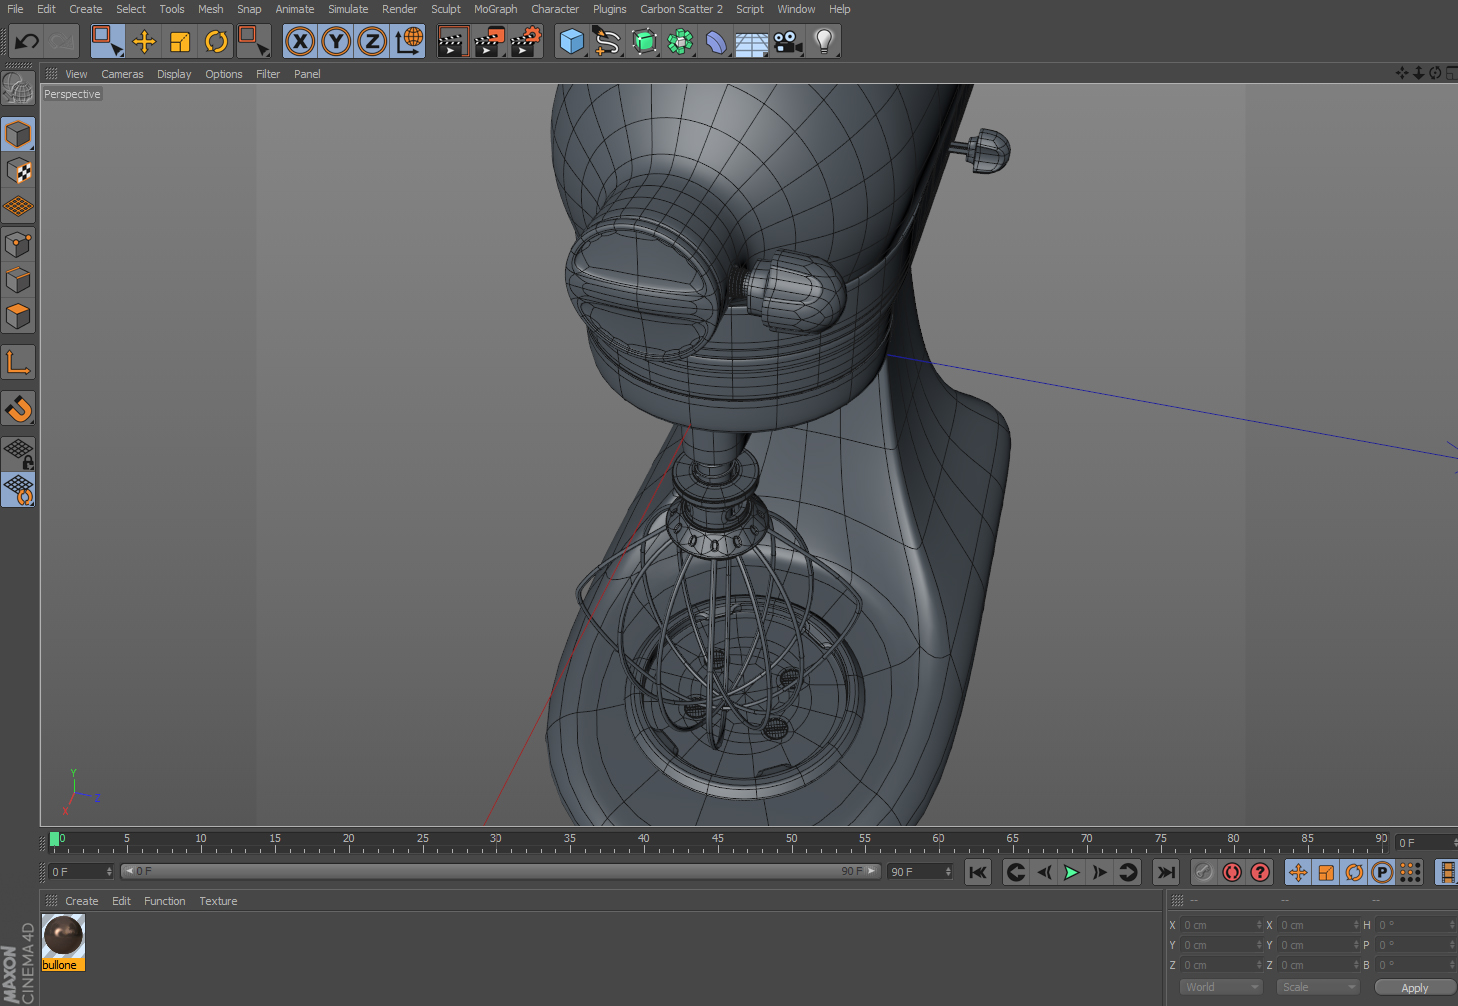Open the MoGraph menu

(x=496, y=9)
